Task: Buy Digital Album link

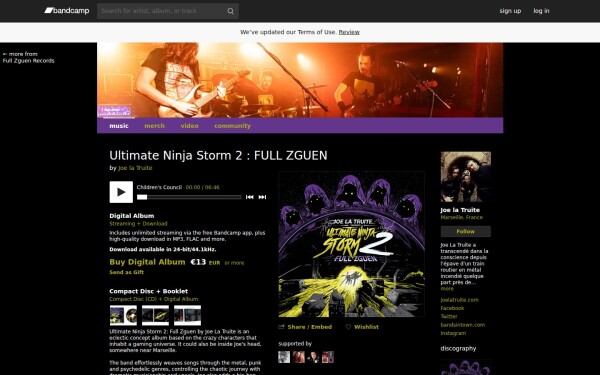Action: pos(147,262)
